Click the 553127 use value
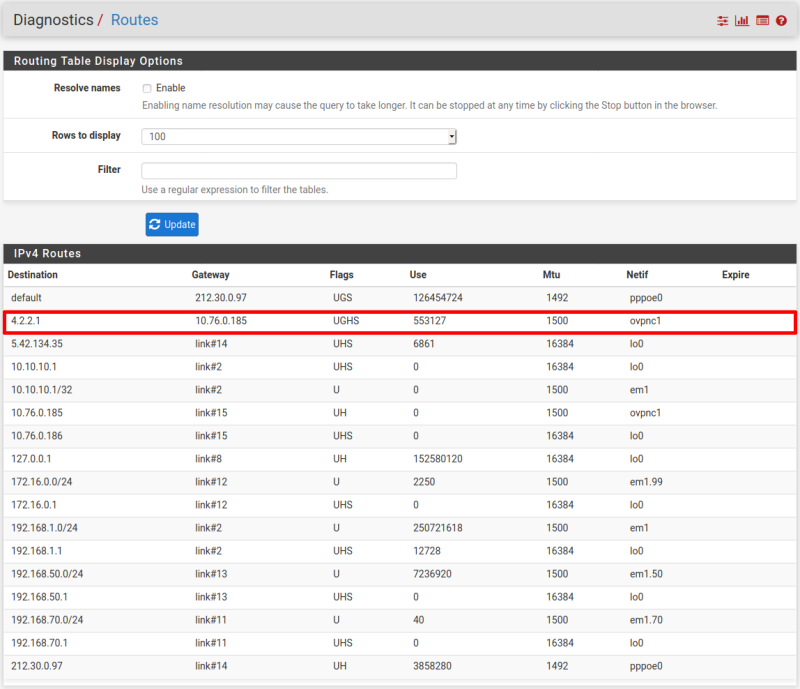800x689 pixels. click(x=430, y=321)
